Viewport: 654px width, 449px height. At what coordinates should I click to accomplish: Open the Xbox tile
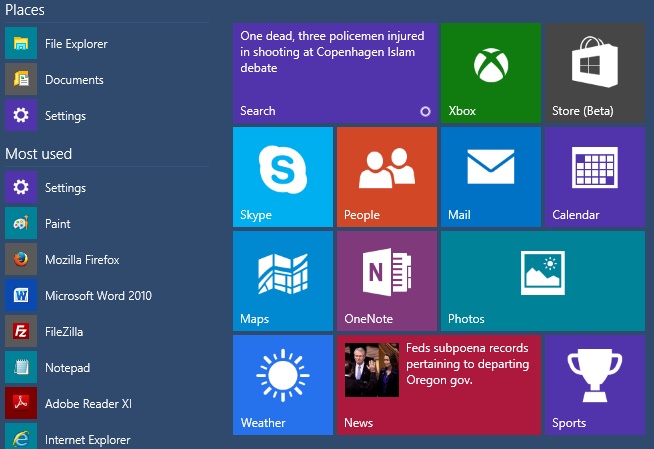pyautogui.click(x=491, y=73)
